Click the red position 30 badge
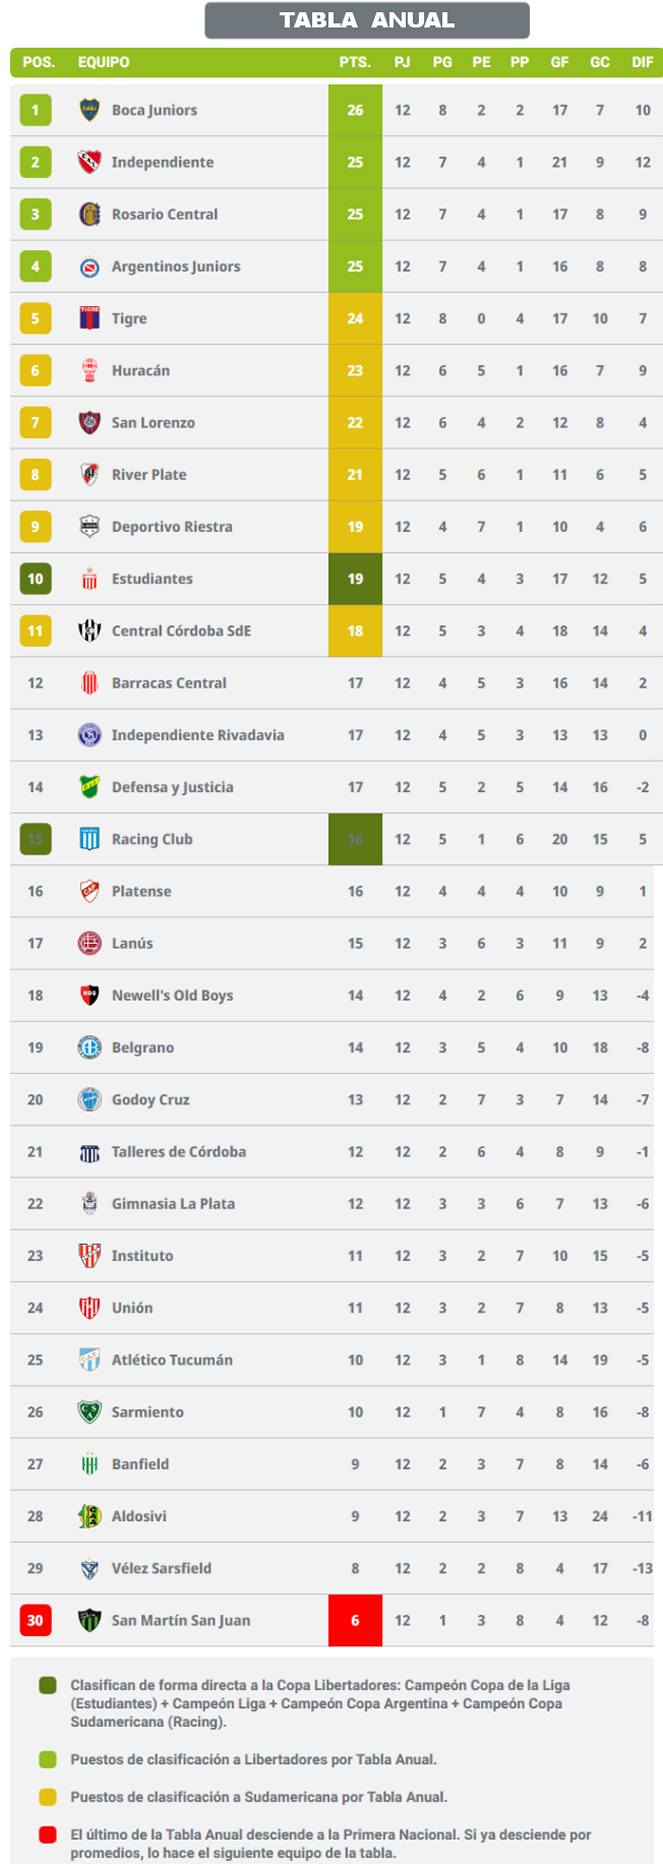This screenshot has width=663, height=1864. 35,1620
